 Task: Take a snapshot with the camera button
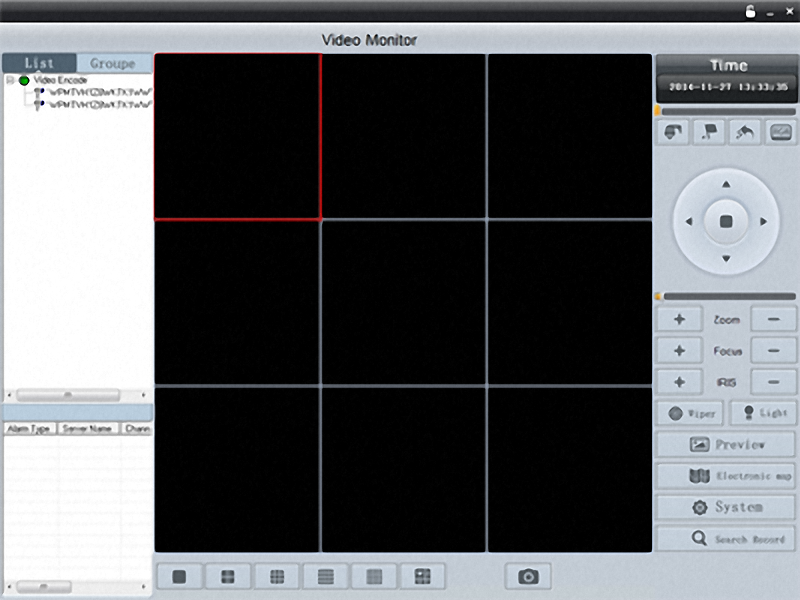[x=528, y=577]
